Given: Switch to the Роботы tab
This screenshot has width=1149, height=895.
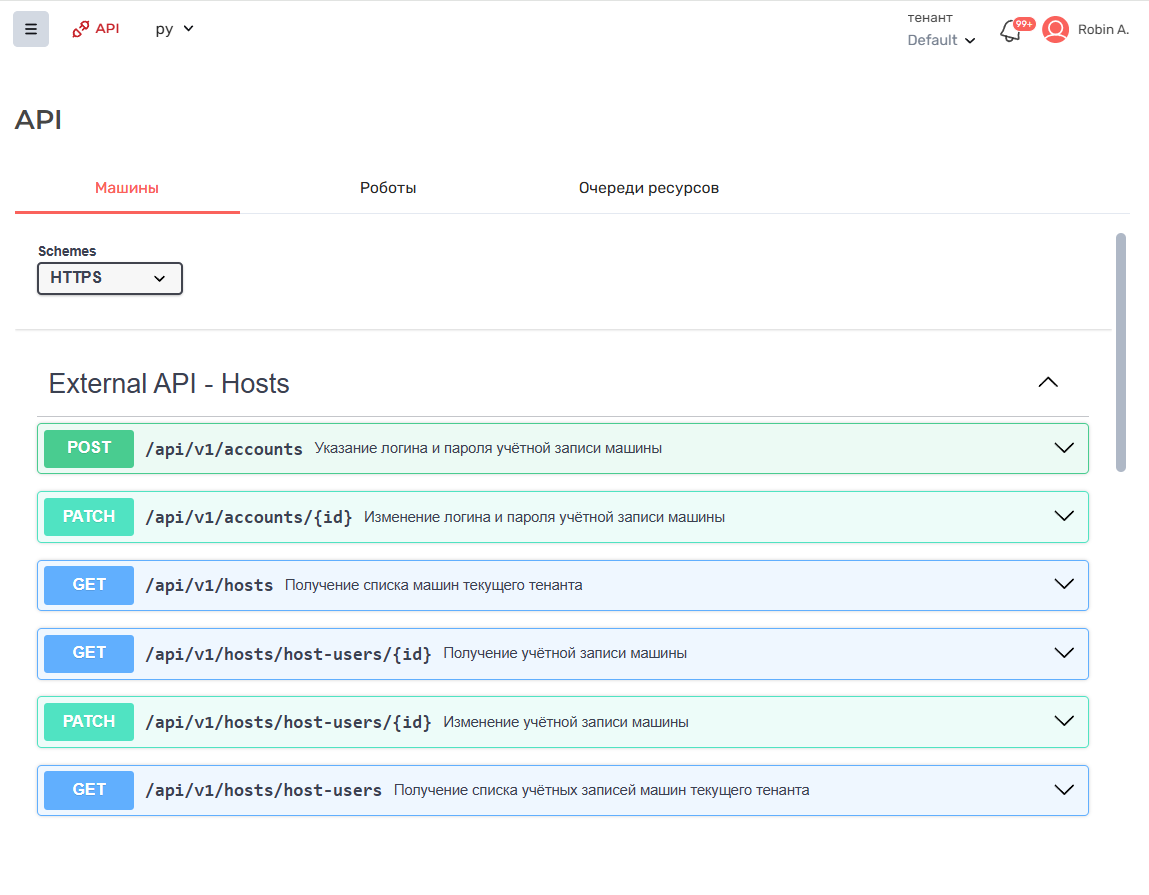Looking at the screenshot, I should click(x=388, y=188).
